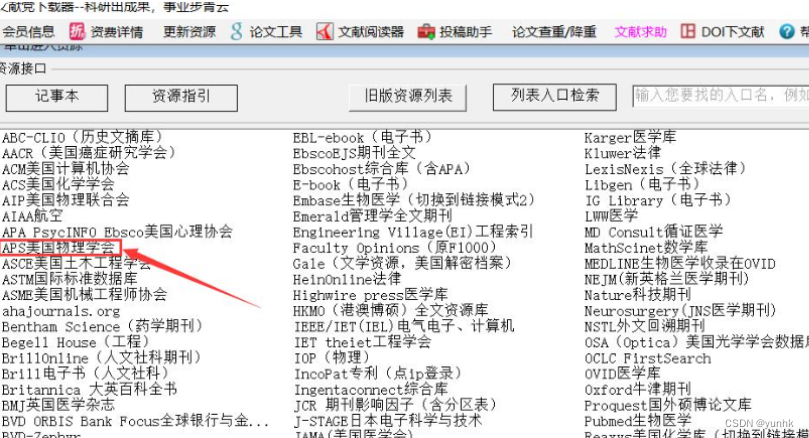809x438 pixels.
Task: Click the DOI下文献 icon
Action: [688, 31]
